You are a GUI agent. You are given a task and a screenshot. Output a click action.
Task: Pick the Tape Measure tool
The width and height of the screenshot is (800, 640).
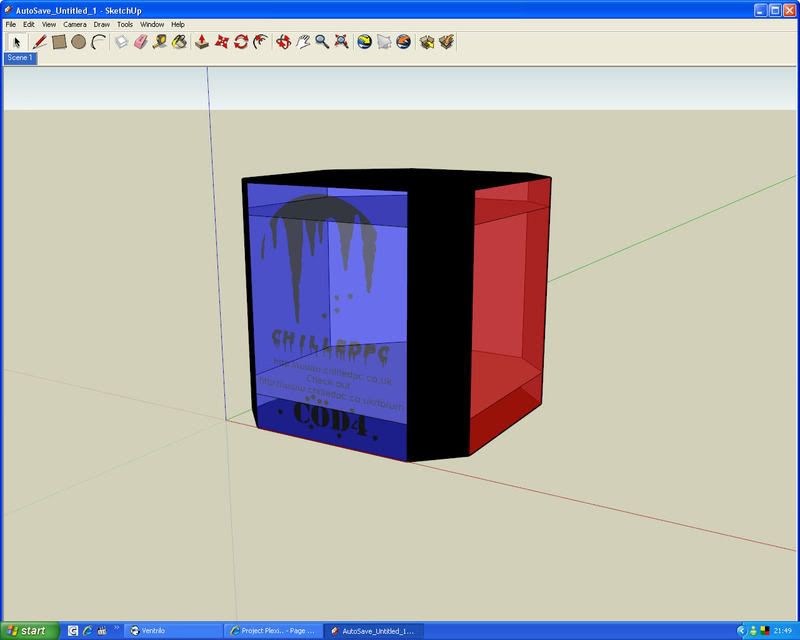click(x=160, y=42)
